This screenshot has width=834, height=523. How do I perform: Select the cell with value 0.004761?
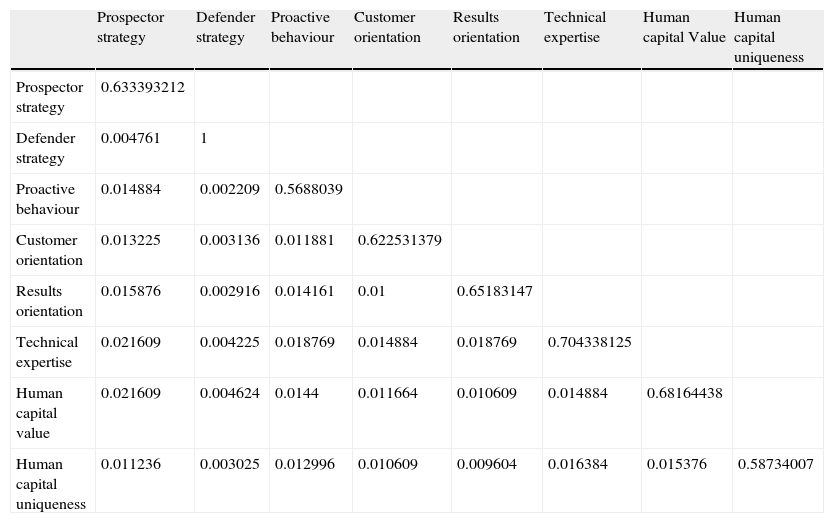[130, 138]
